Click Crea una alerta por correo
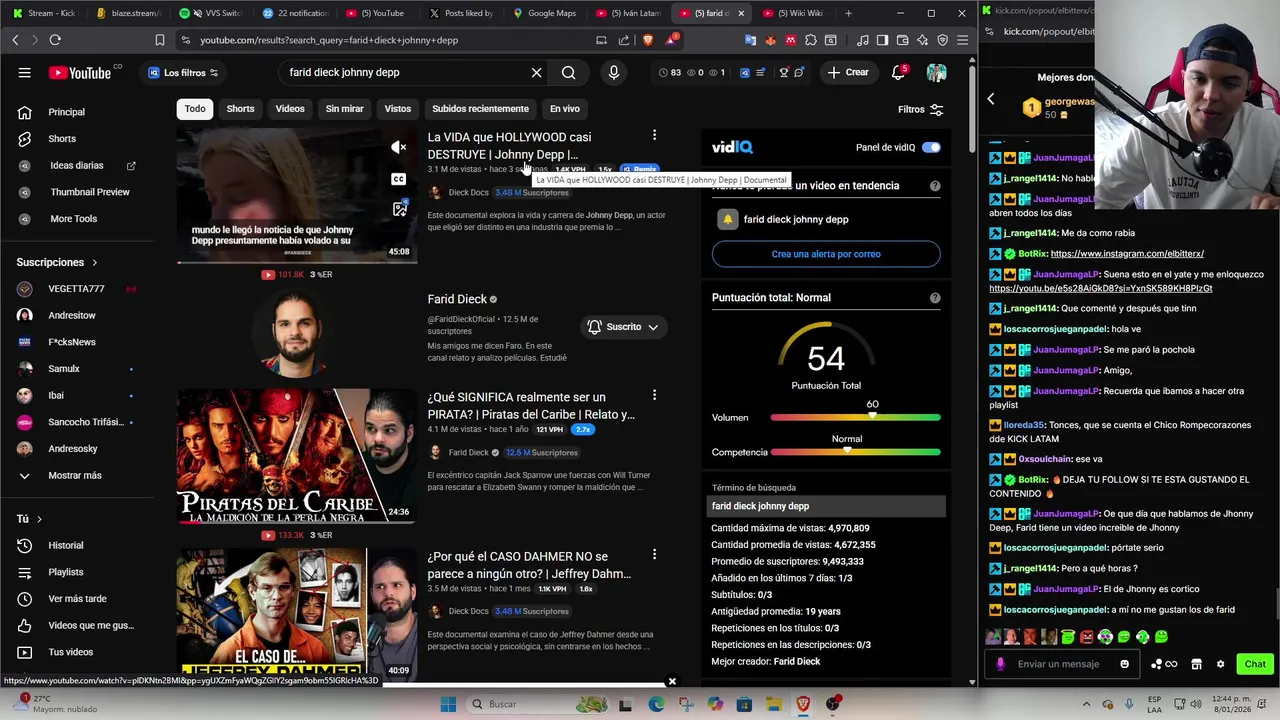Screen dimensions: 1280x720 point(826,254)
